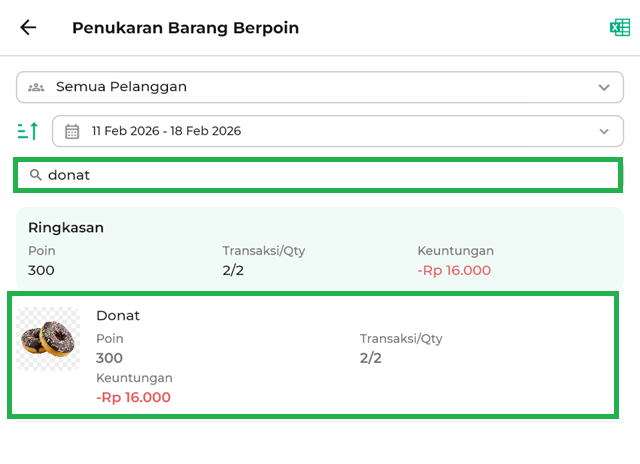This screenshot has width=640, height=464.
Task: Click Donat's red -Rp 16.000 profit
Action: click(x=133, y=397)
